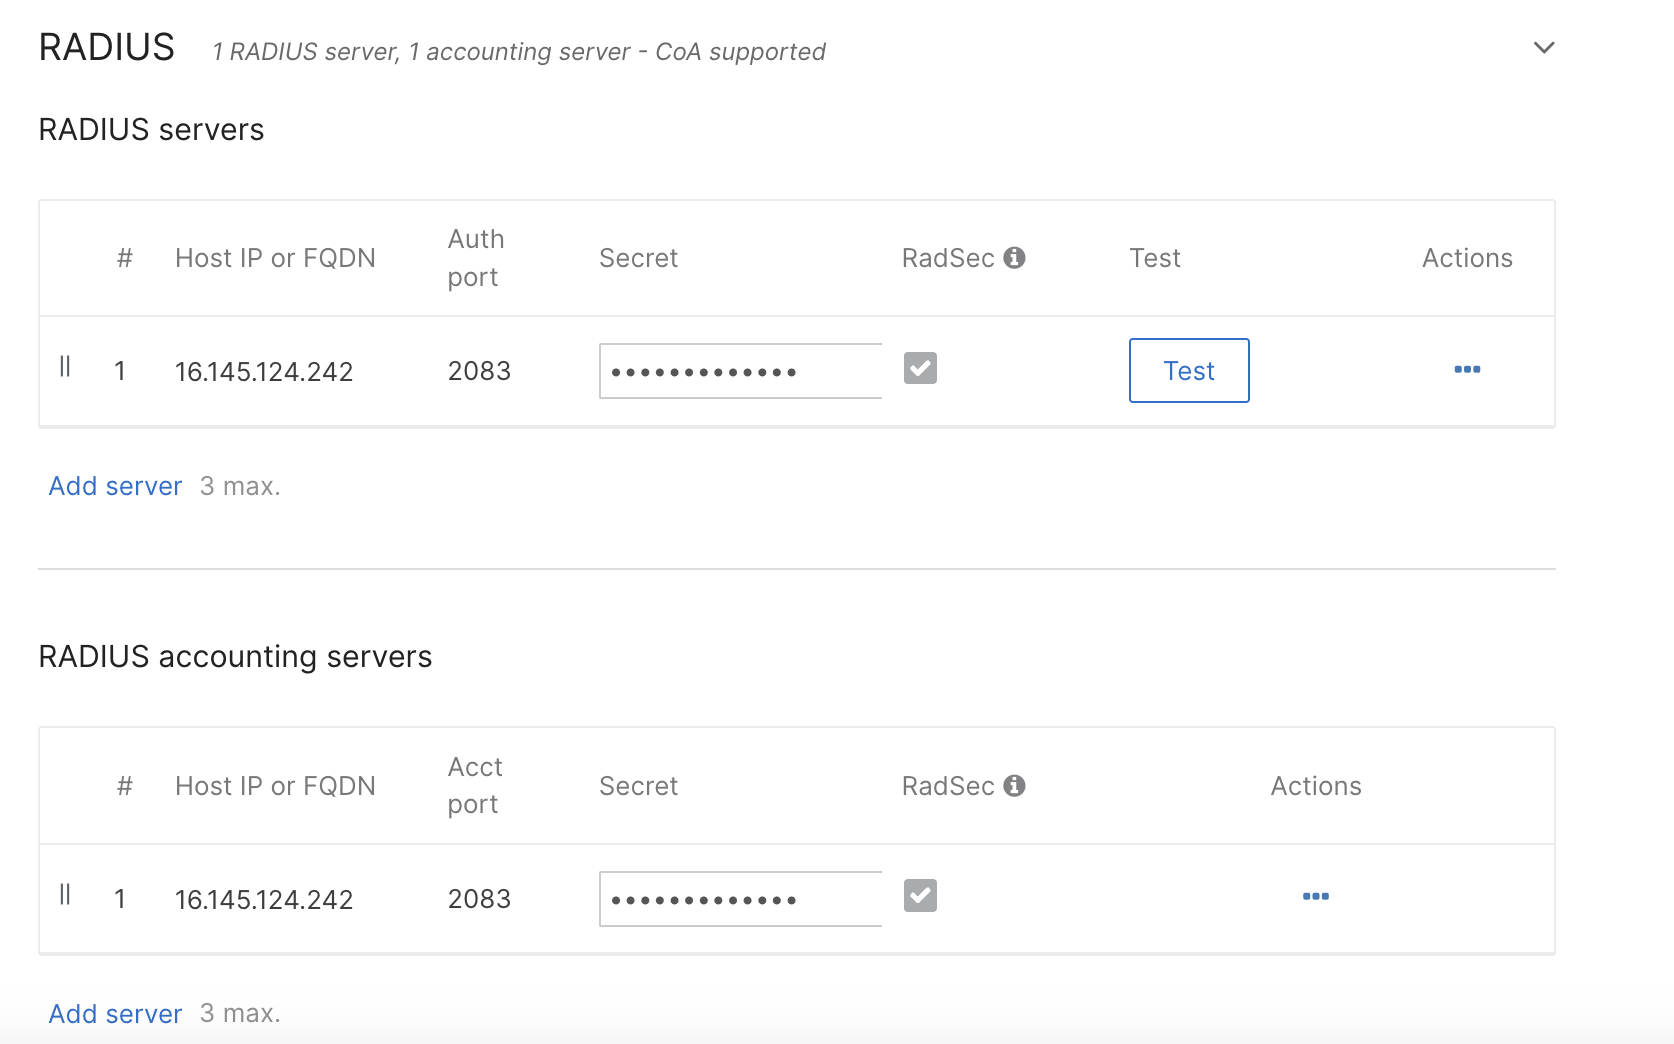The image size is (1674, 1044).
Task: Focus the Secret field of the RADIUS server
Action: click(x=740, y=372)
